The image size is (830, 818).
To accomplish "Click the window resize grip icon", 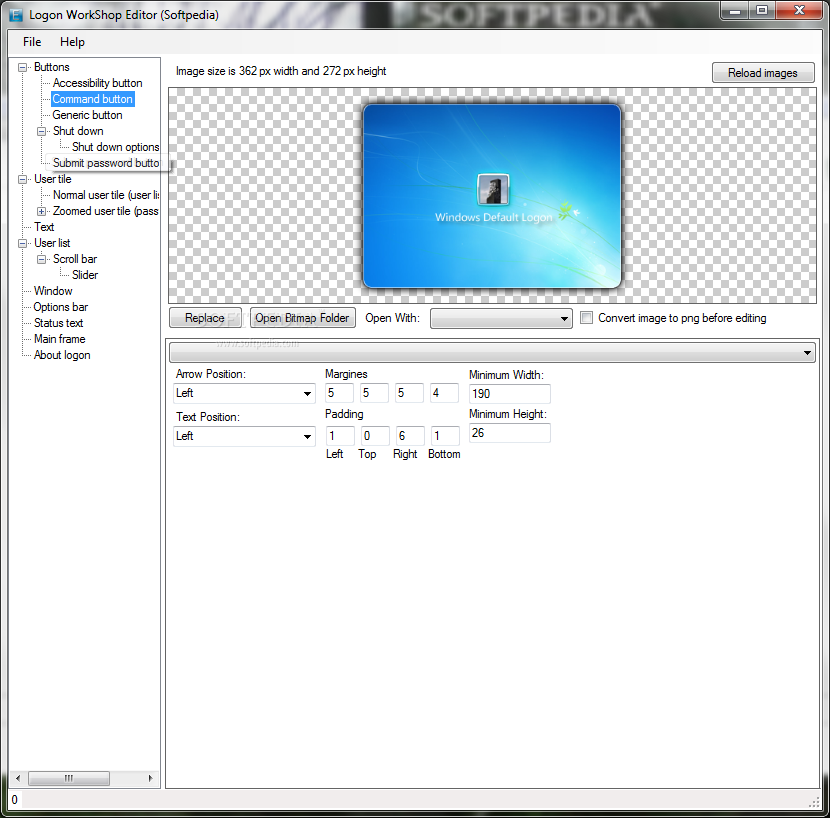I will (x=814, y=803).
